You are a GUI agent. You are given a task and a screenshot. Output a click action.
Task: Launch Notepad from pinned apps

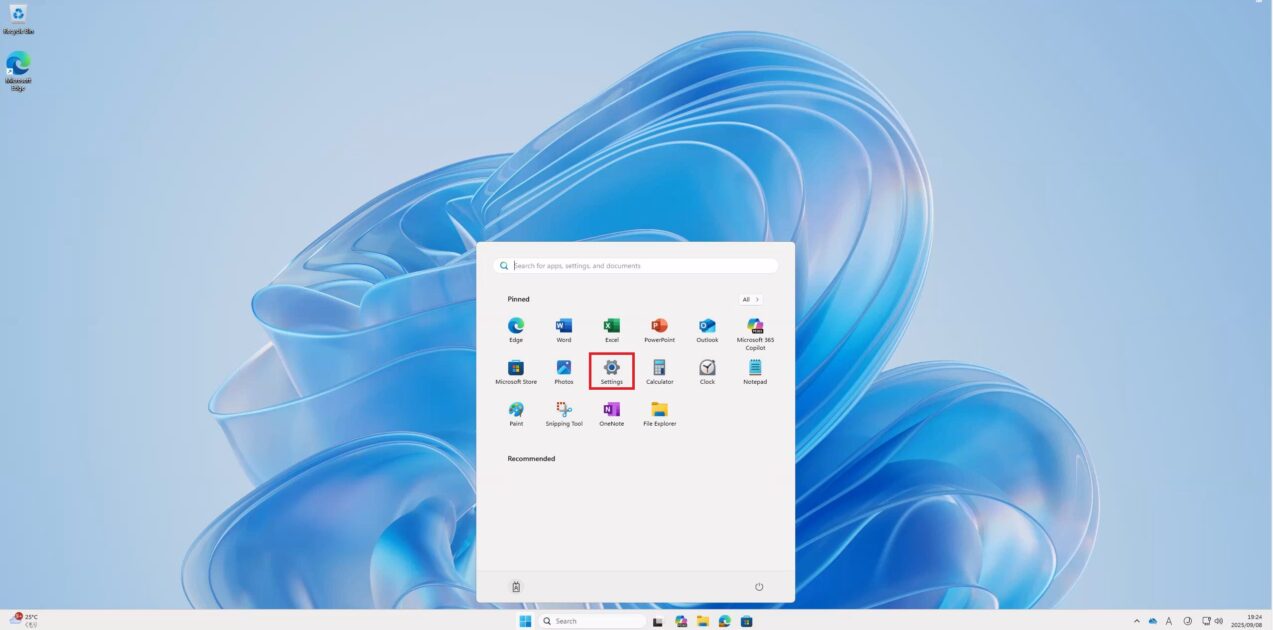point(755,372)
